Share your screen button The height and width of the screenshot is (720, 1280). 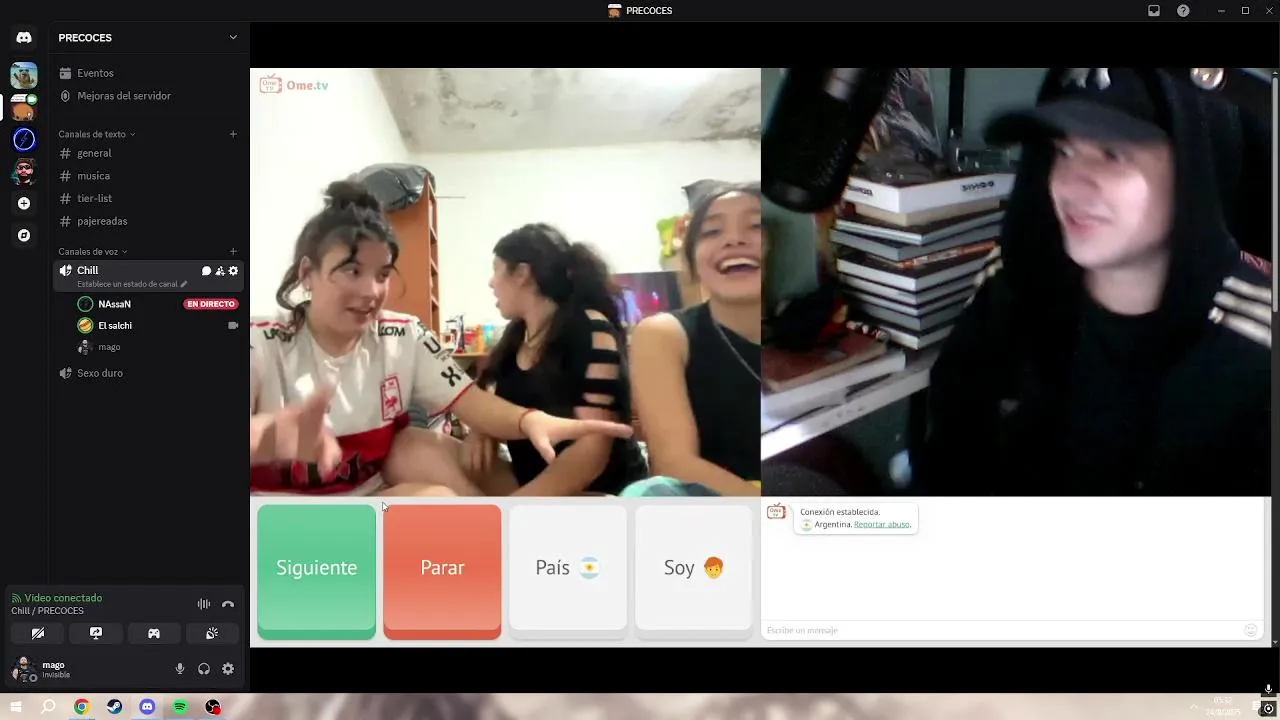(96, 633)
